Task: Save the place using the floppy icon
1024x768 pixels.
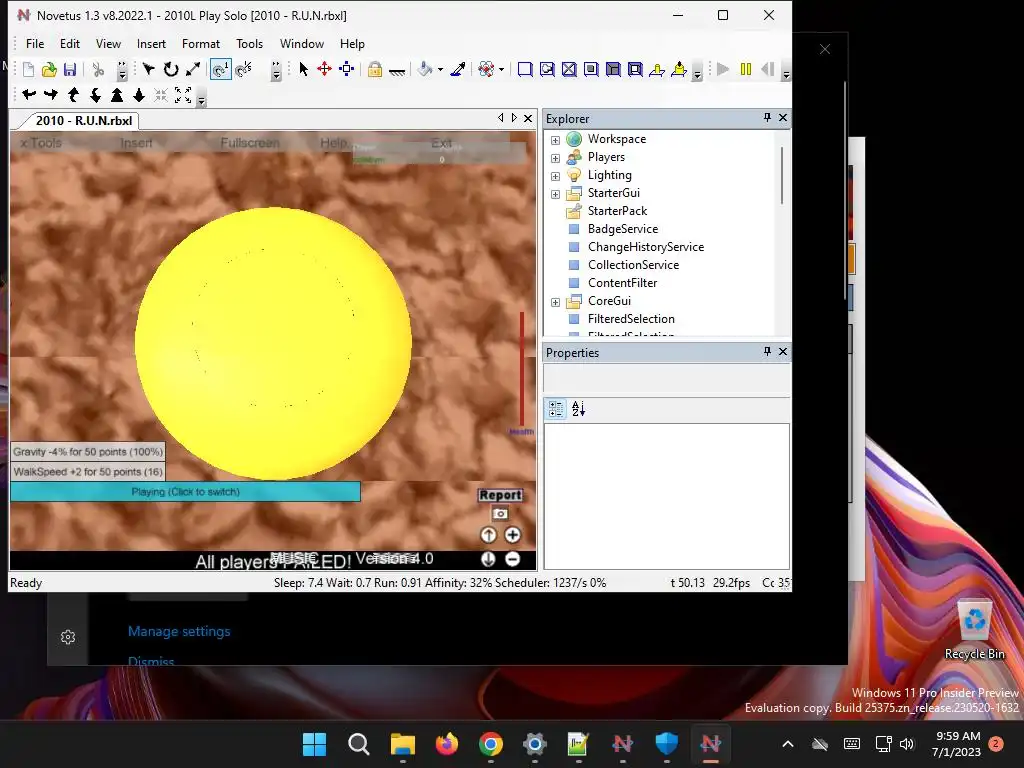Action: tap(70, 69)
